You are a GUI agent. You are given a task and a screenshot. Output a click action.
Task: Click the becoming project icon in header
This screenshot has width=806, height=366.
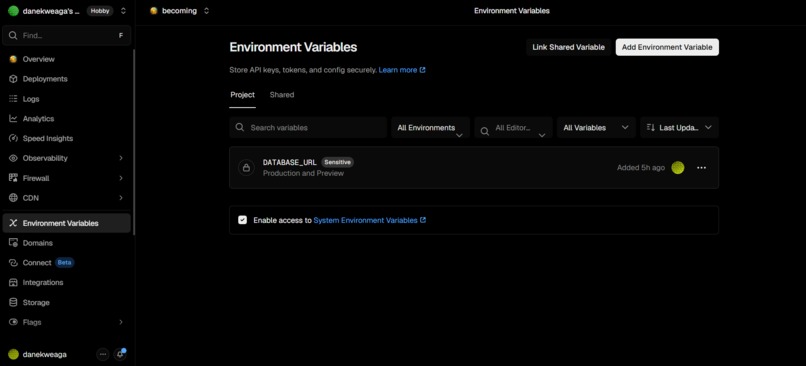(x=153, y=11)
